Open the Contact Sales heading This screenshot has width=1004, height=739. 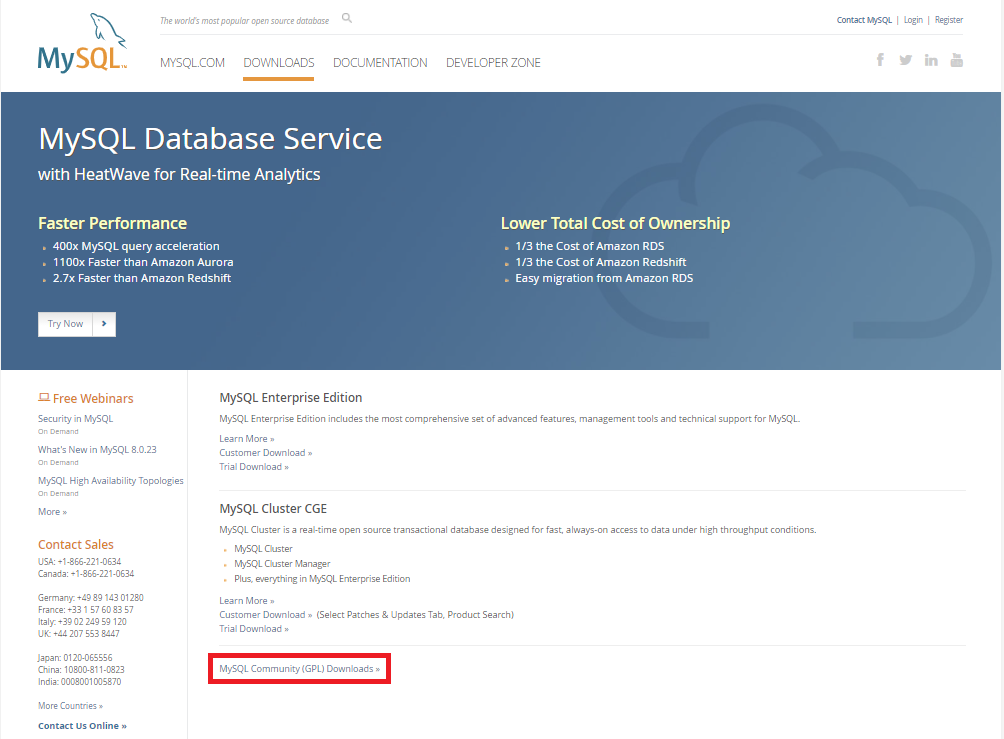(x=76, y=544)
